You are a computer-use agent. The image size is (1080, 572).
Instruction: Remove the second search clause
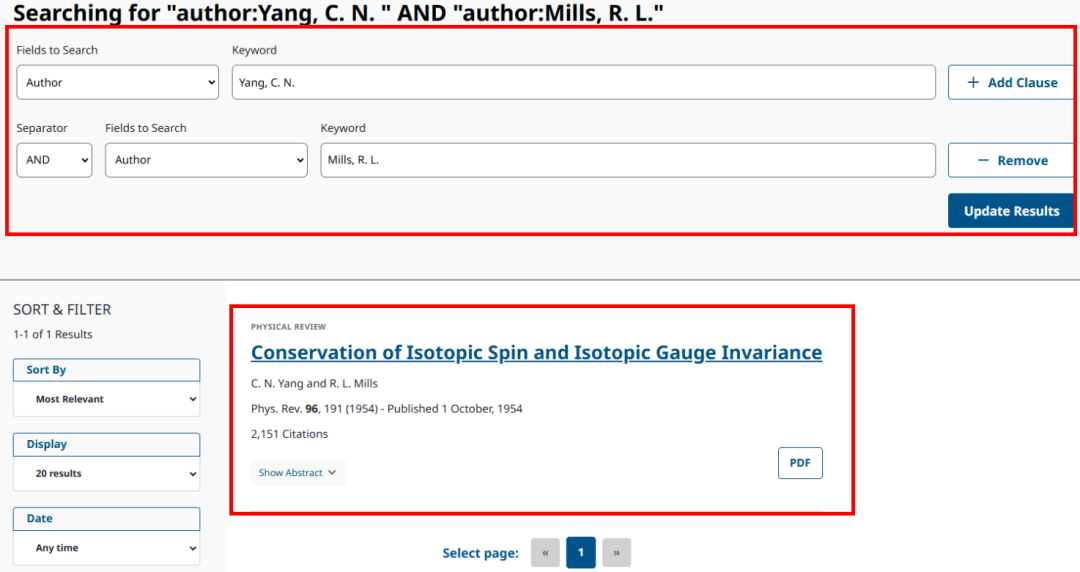[1010, 160]
